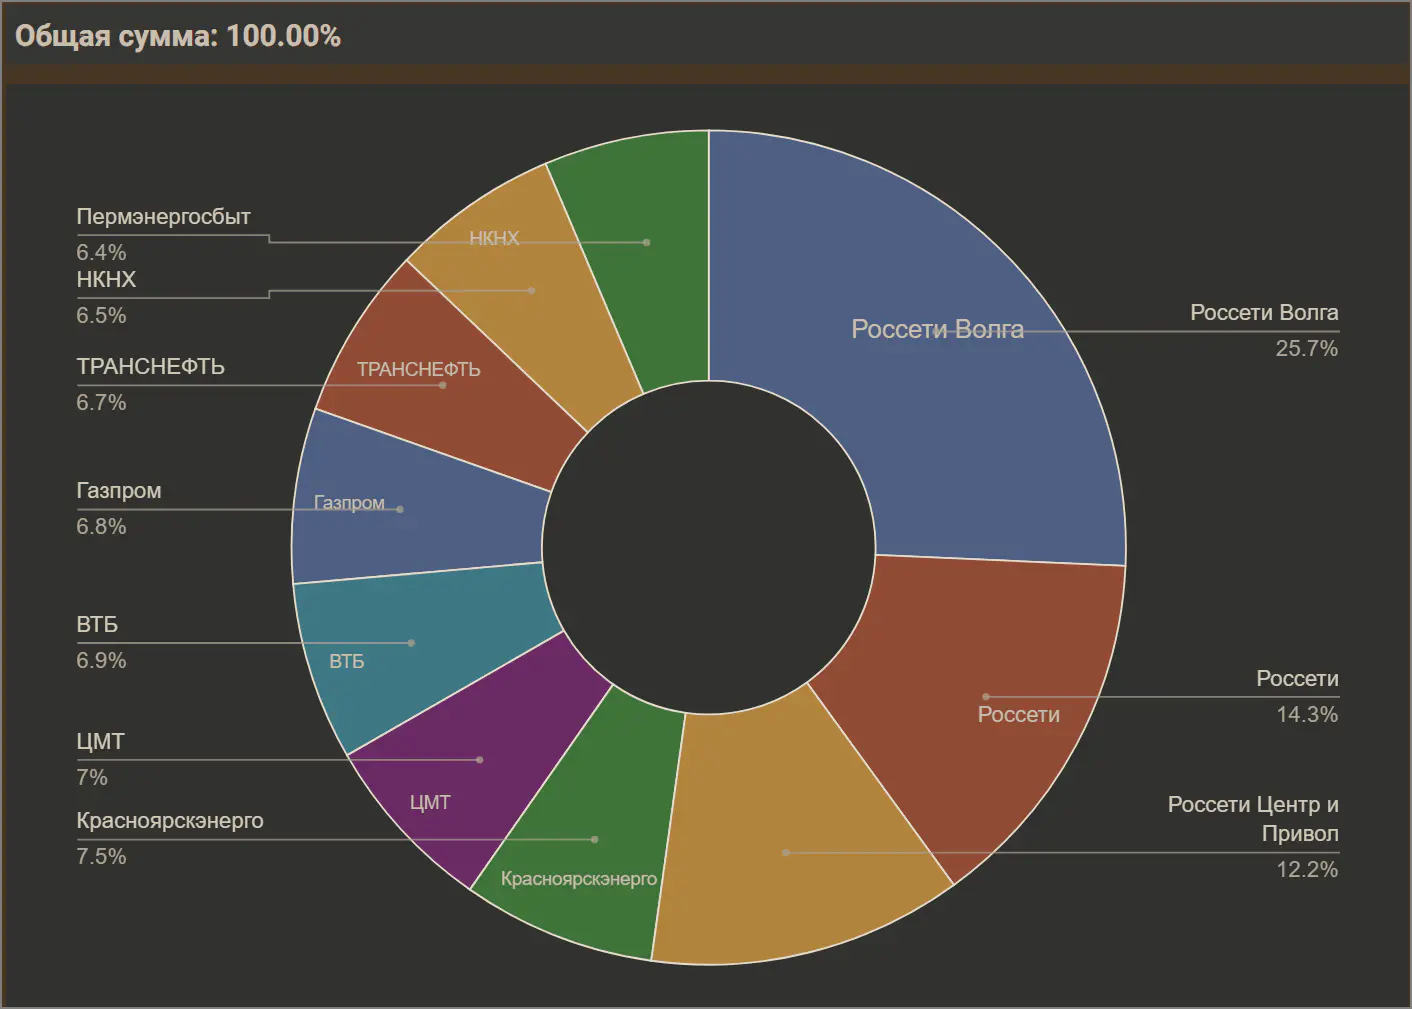
Task: Click the 'Россети Волга' label on the right
Action: 1264,313
